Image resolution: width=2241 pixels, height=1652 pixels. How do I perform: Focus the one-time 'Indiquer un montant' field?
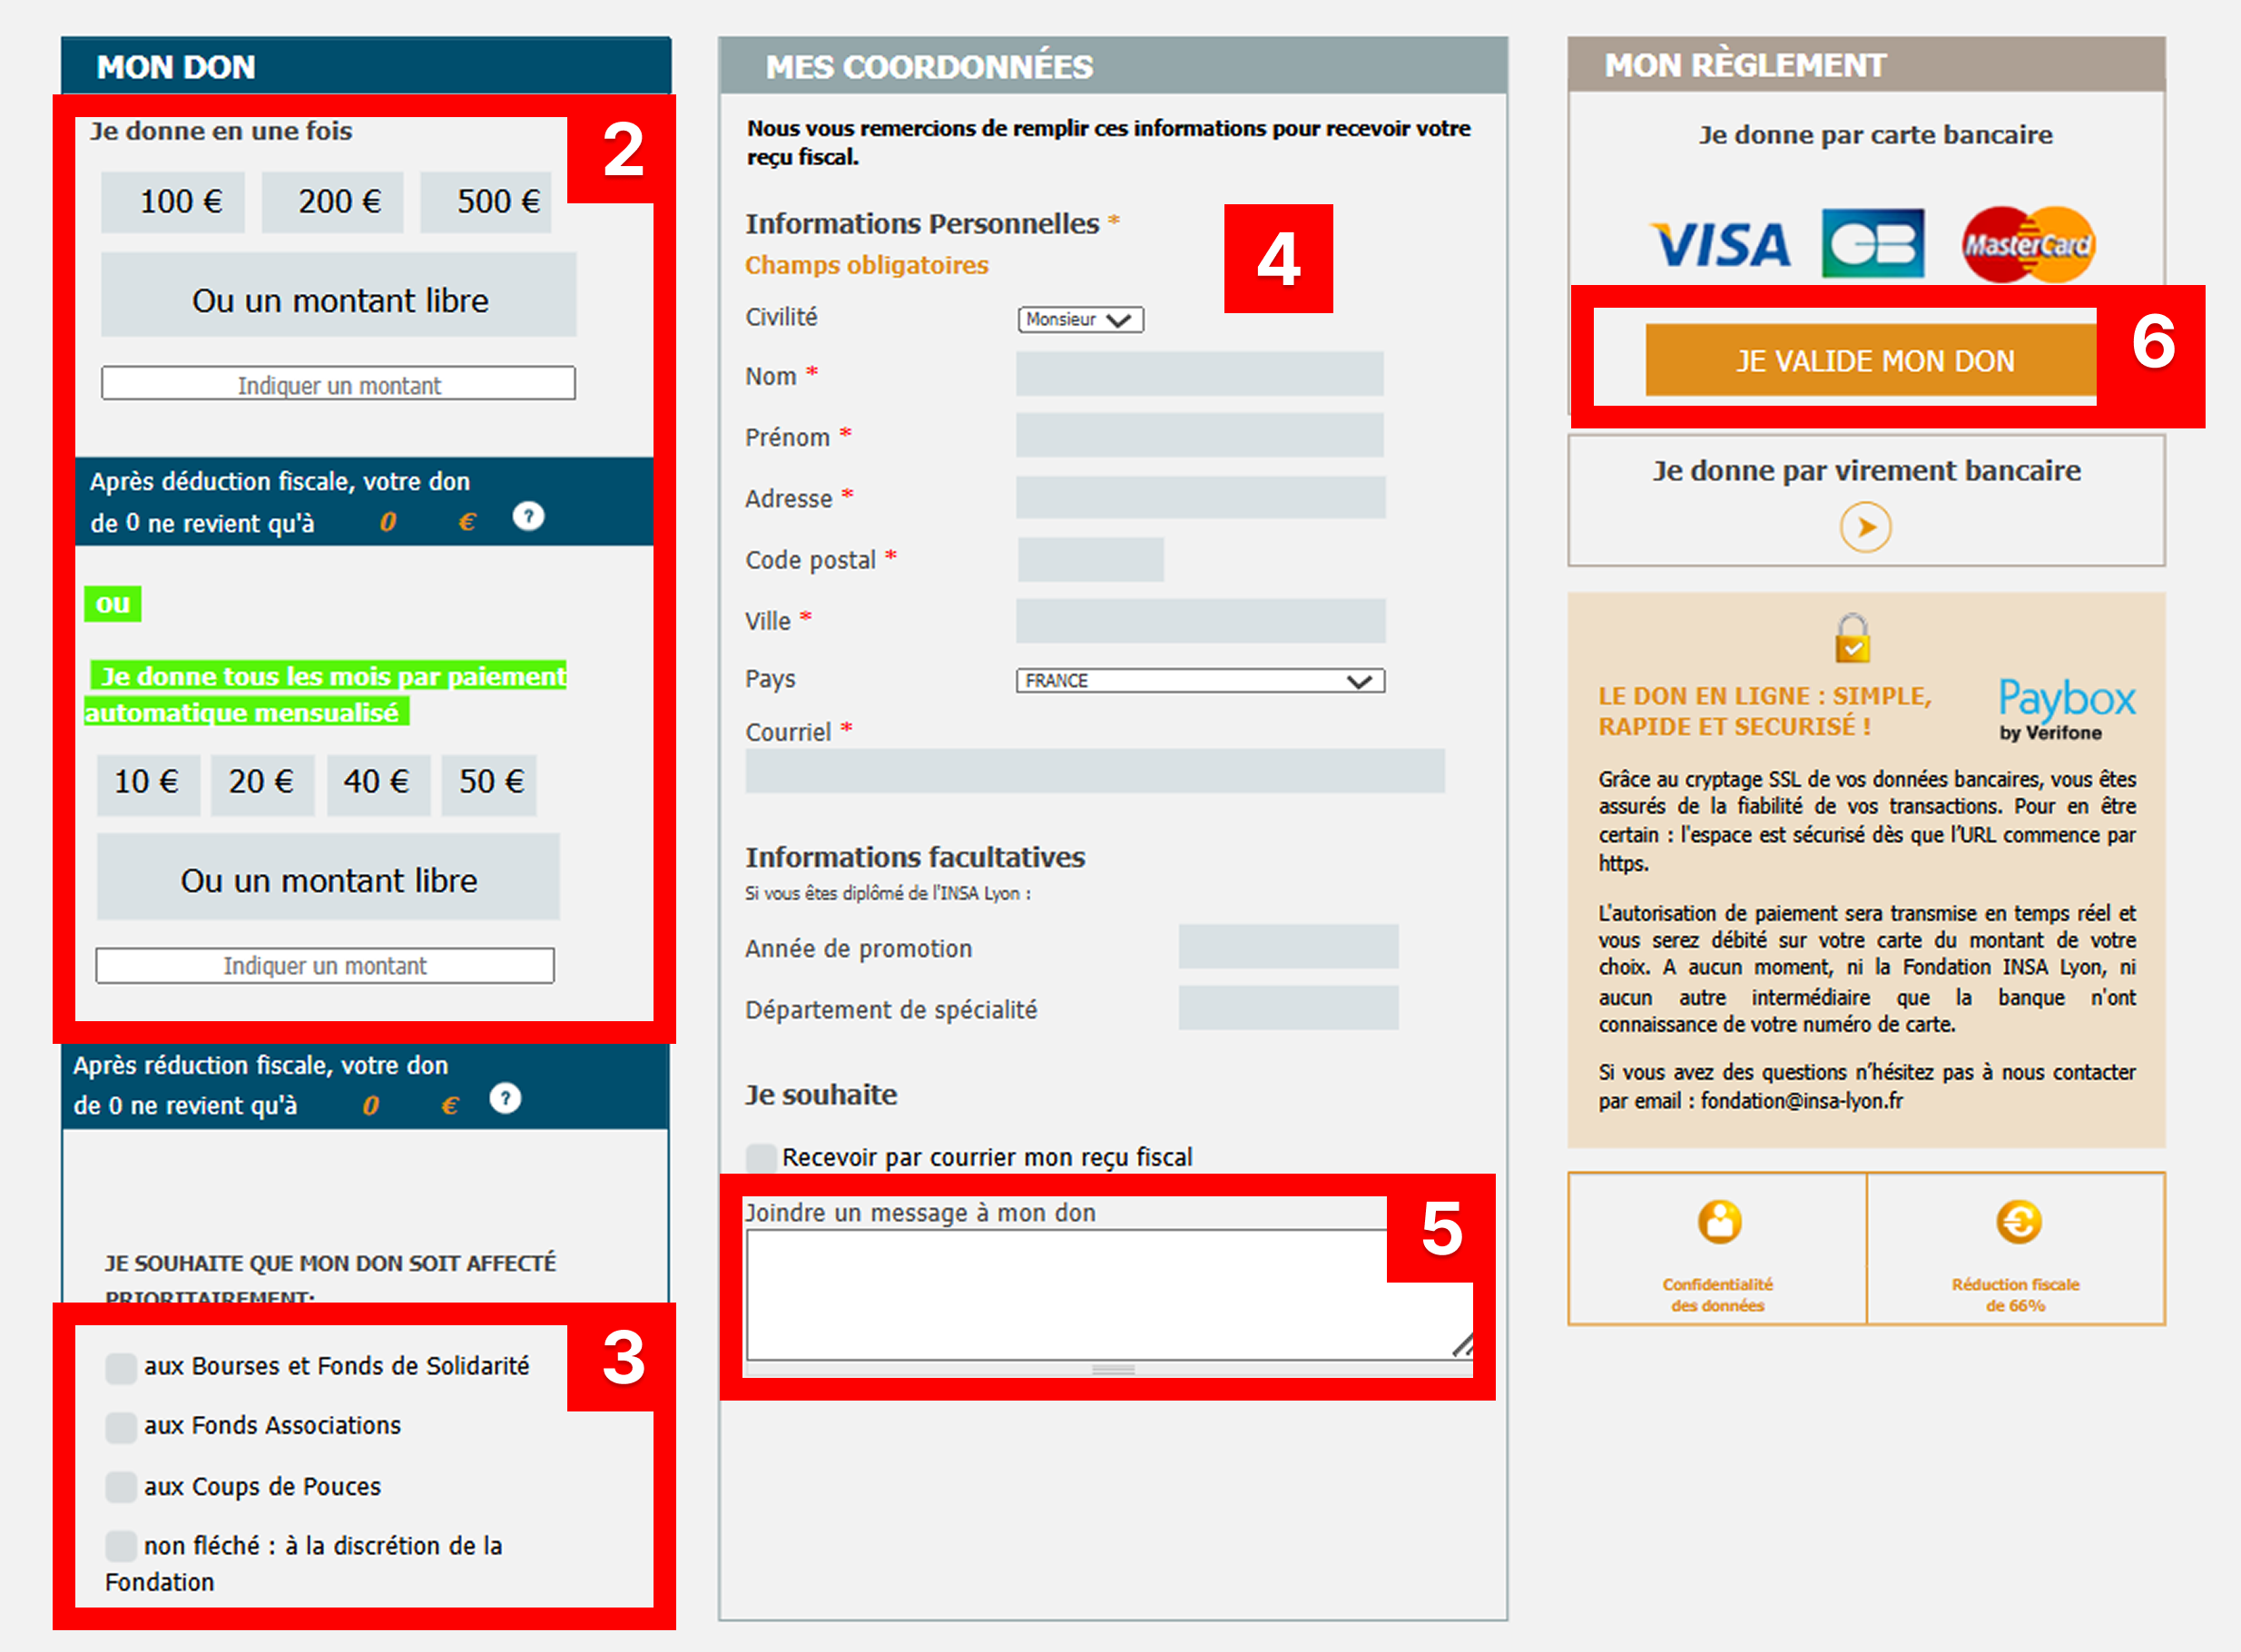[x=339, y=384]
